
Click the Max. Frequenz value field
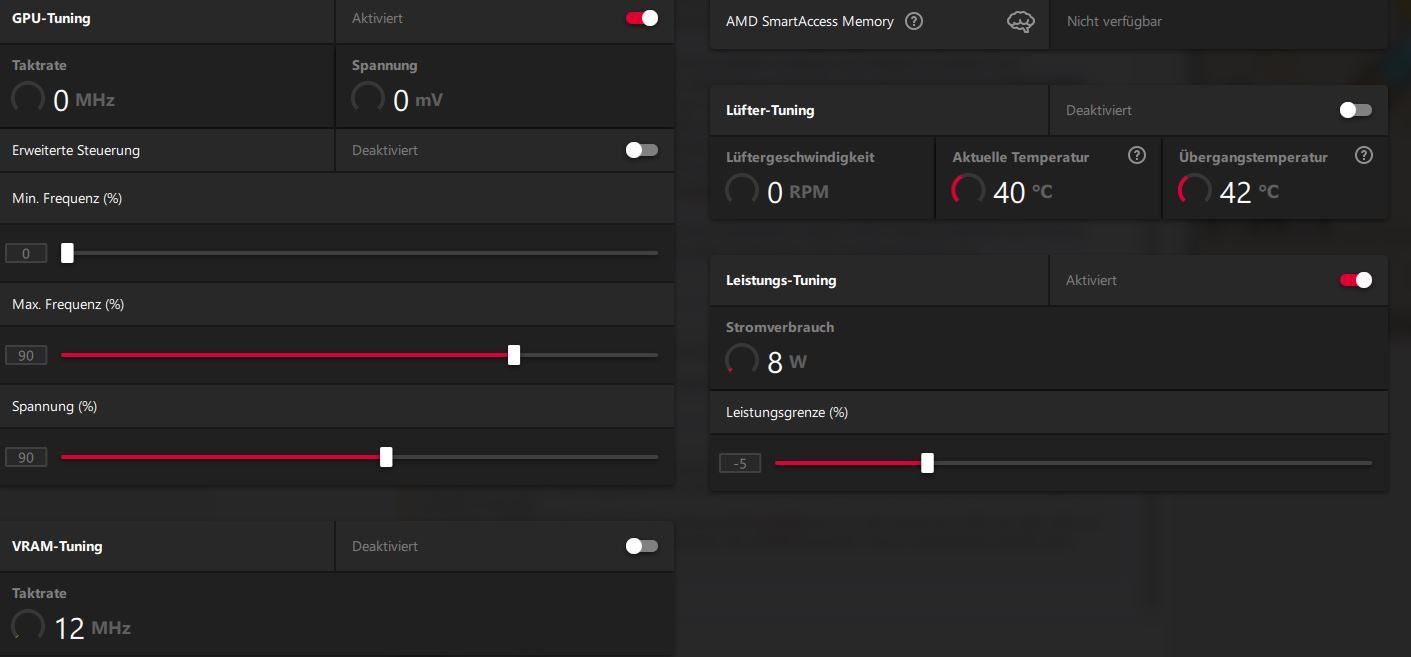pos(26,355)
